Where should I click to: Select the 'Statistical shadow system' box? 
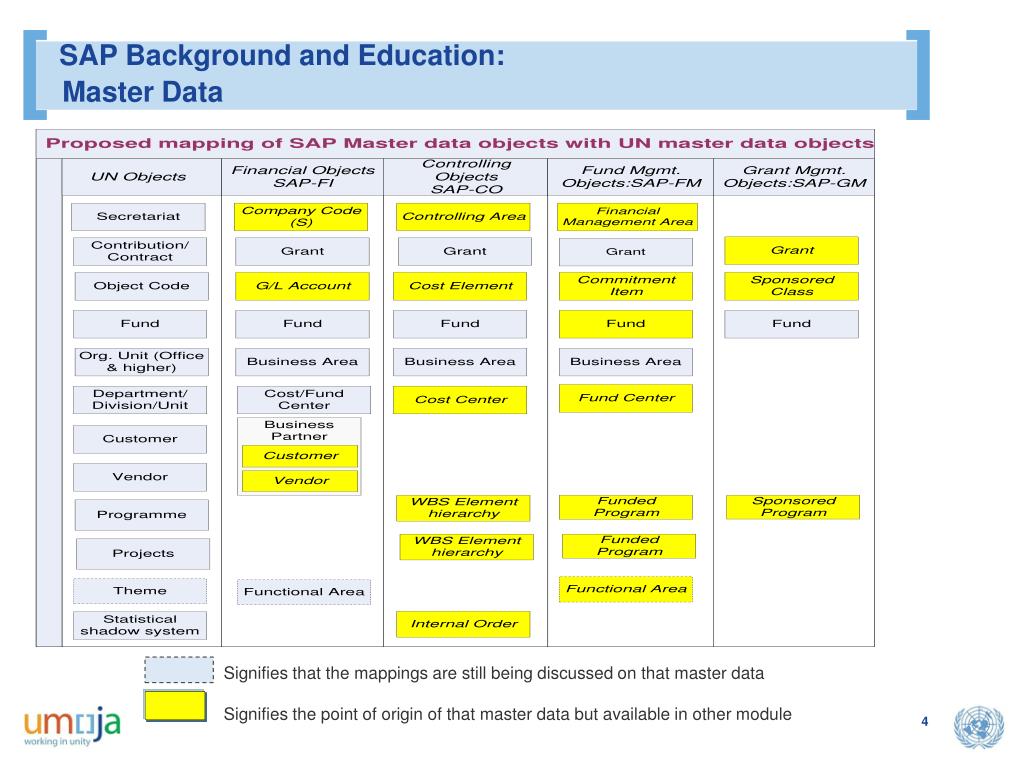pos(140,625)
